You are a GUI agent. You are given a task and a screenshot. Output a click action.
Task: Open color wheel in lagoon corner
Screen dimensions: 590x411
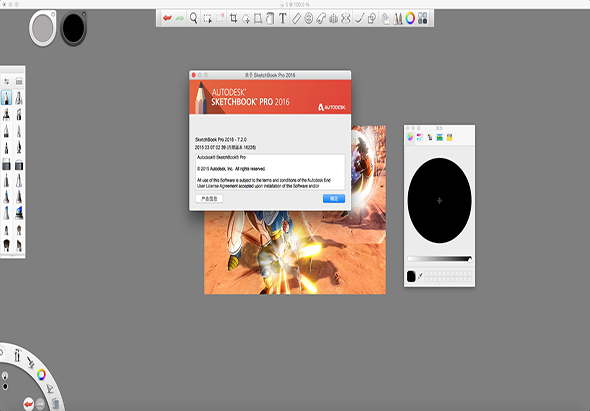pos(41,374)
